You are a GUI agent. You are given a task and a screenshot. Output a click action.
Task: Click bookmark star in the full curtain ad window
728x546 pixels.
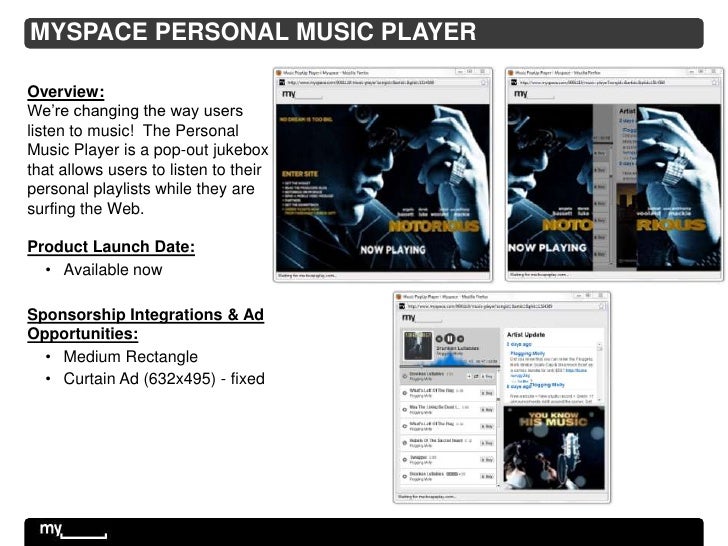(x=483, y=83)
